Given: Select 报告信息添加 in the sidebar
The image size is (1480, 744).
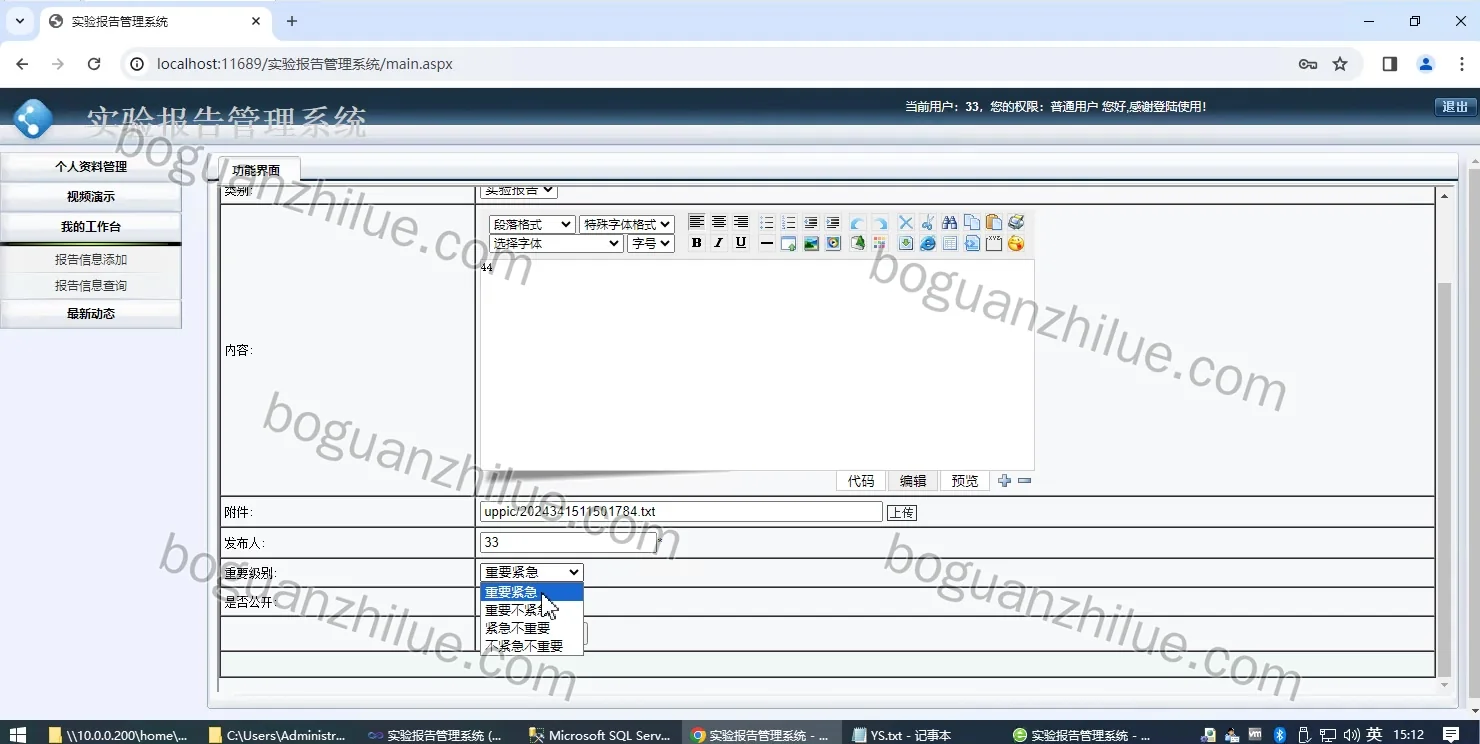Looking at the screenshot, I should 91,260.
